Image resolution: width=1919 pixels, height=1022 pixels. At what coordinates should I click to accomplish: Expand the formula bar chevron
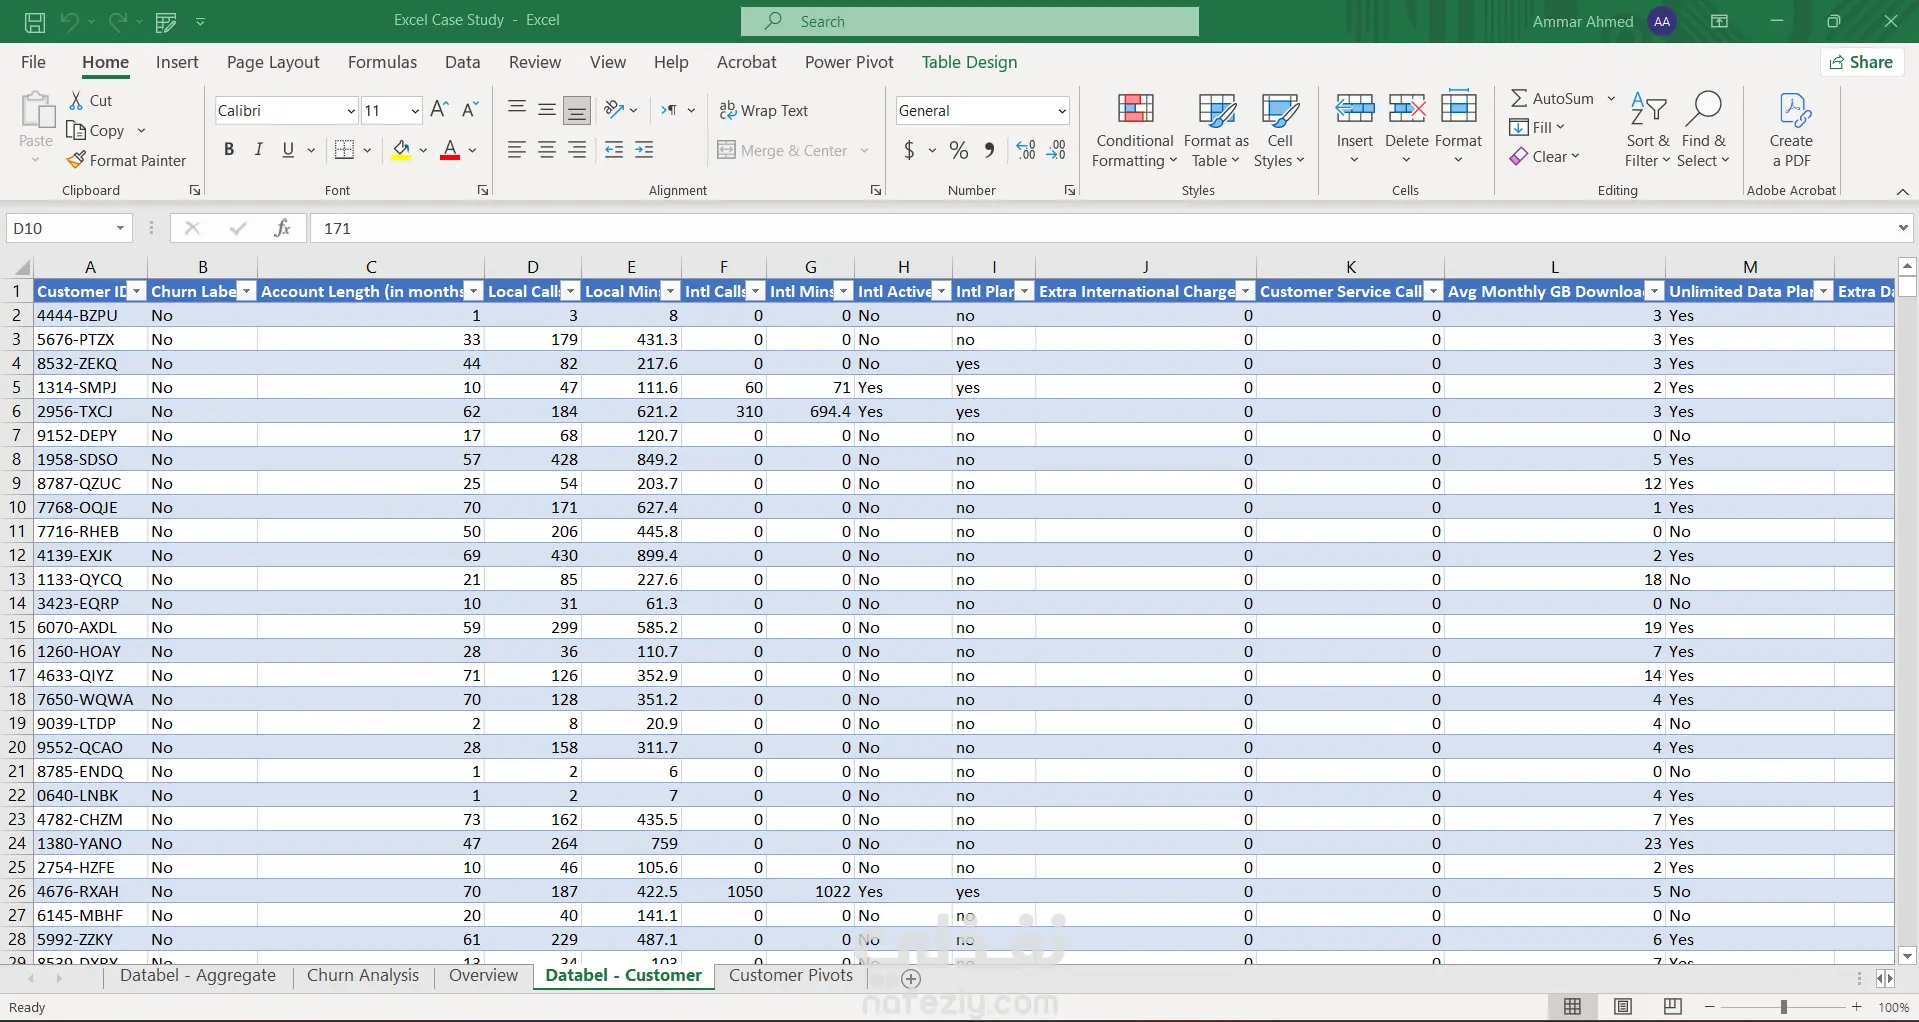[x=1903, y=228]
